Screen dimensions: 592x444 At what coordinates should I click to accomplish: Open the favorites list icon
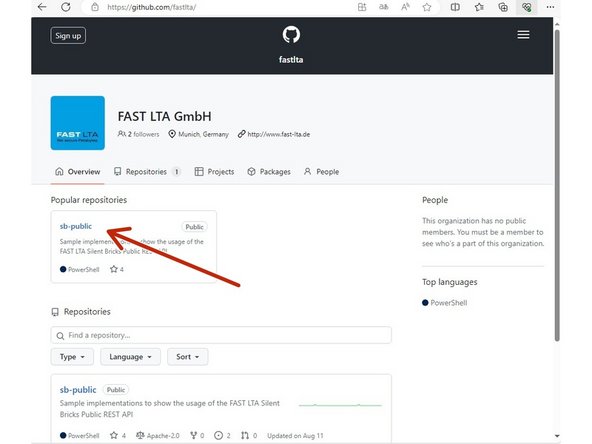pos(479,7)
